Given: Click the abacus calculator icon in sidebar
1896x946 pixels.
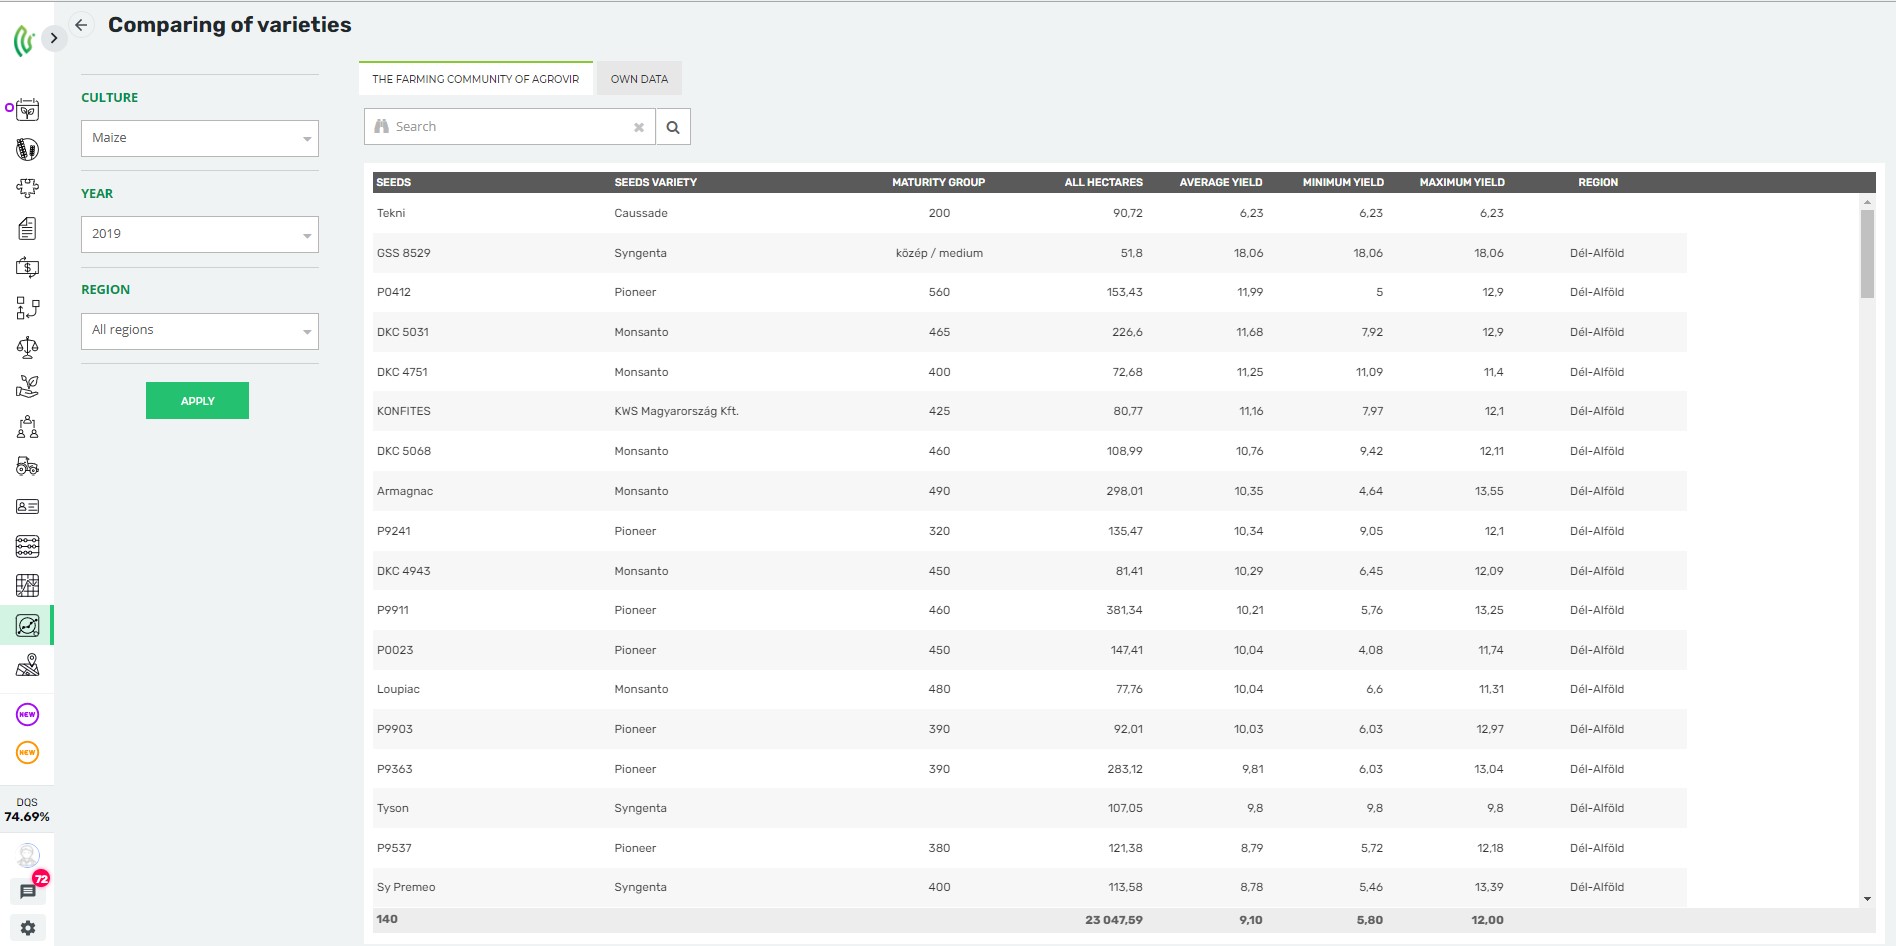Looking at the screenshot, I should [27, 546].
